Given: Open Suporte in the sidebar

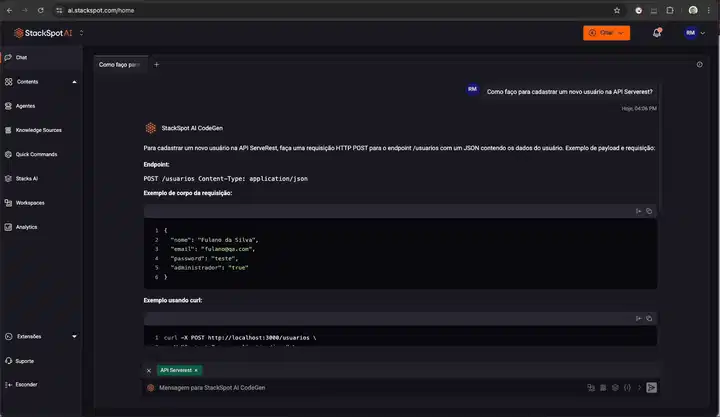Looking at the screenshot, I should point(25,360).
